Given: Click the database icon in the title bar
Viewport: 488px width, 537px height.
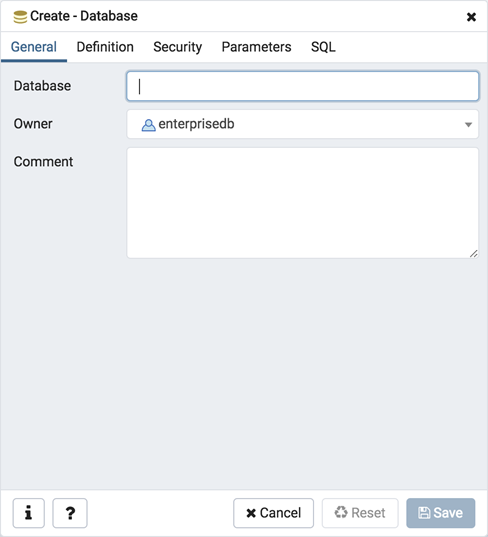Looking at the screenshot, I should pos(20,17).
